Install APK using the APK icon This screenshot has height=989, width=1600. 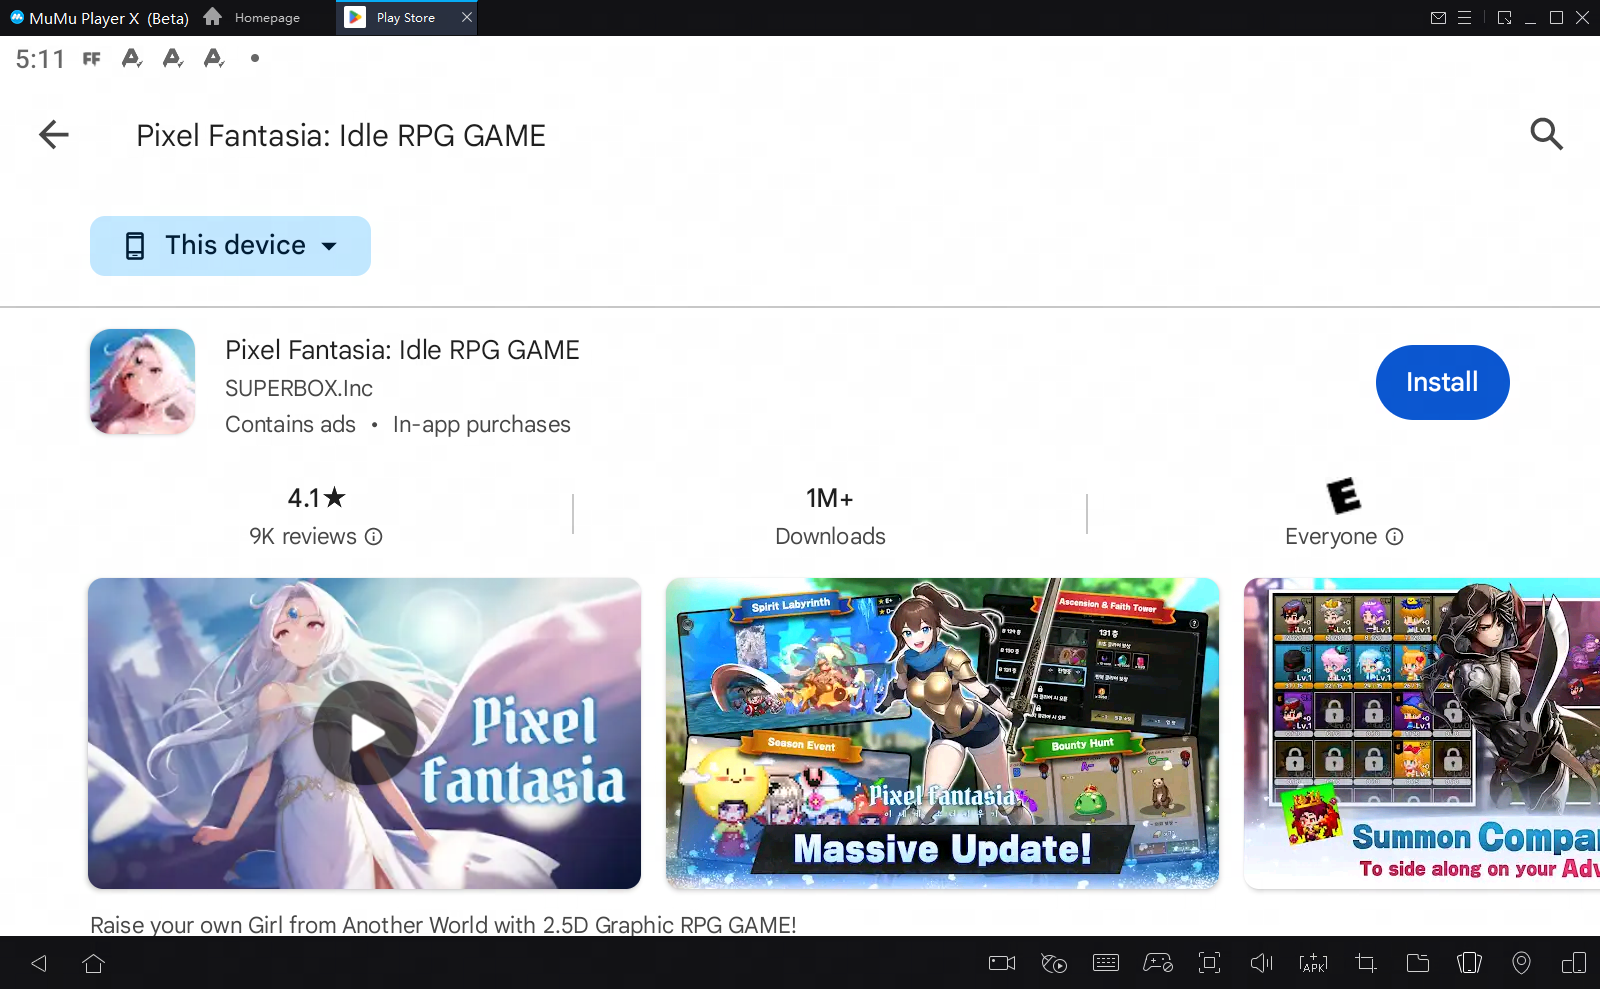1313,963
